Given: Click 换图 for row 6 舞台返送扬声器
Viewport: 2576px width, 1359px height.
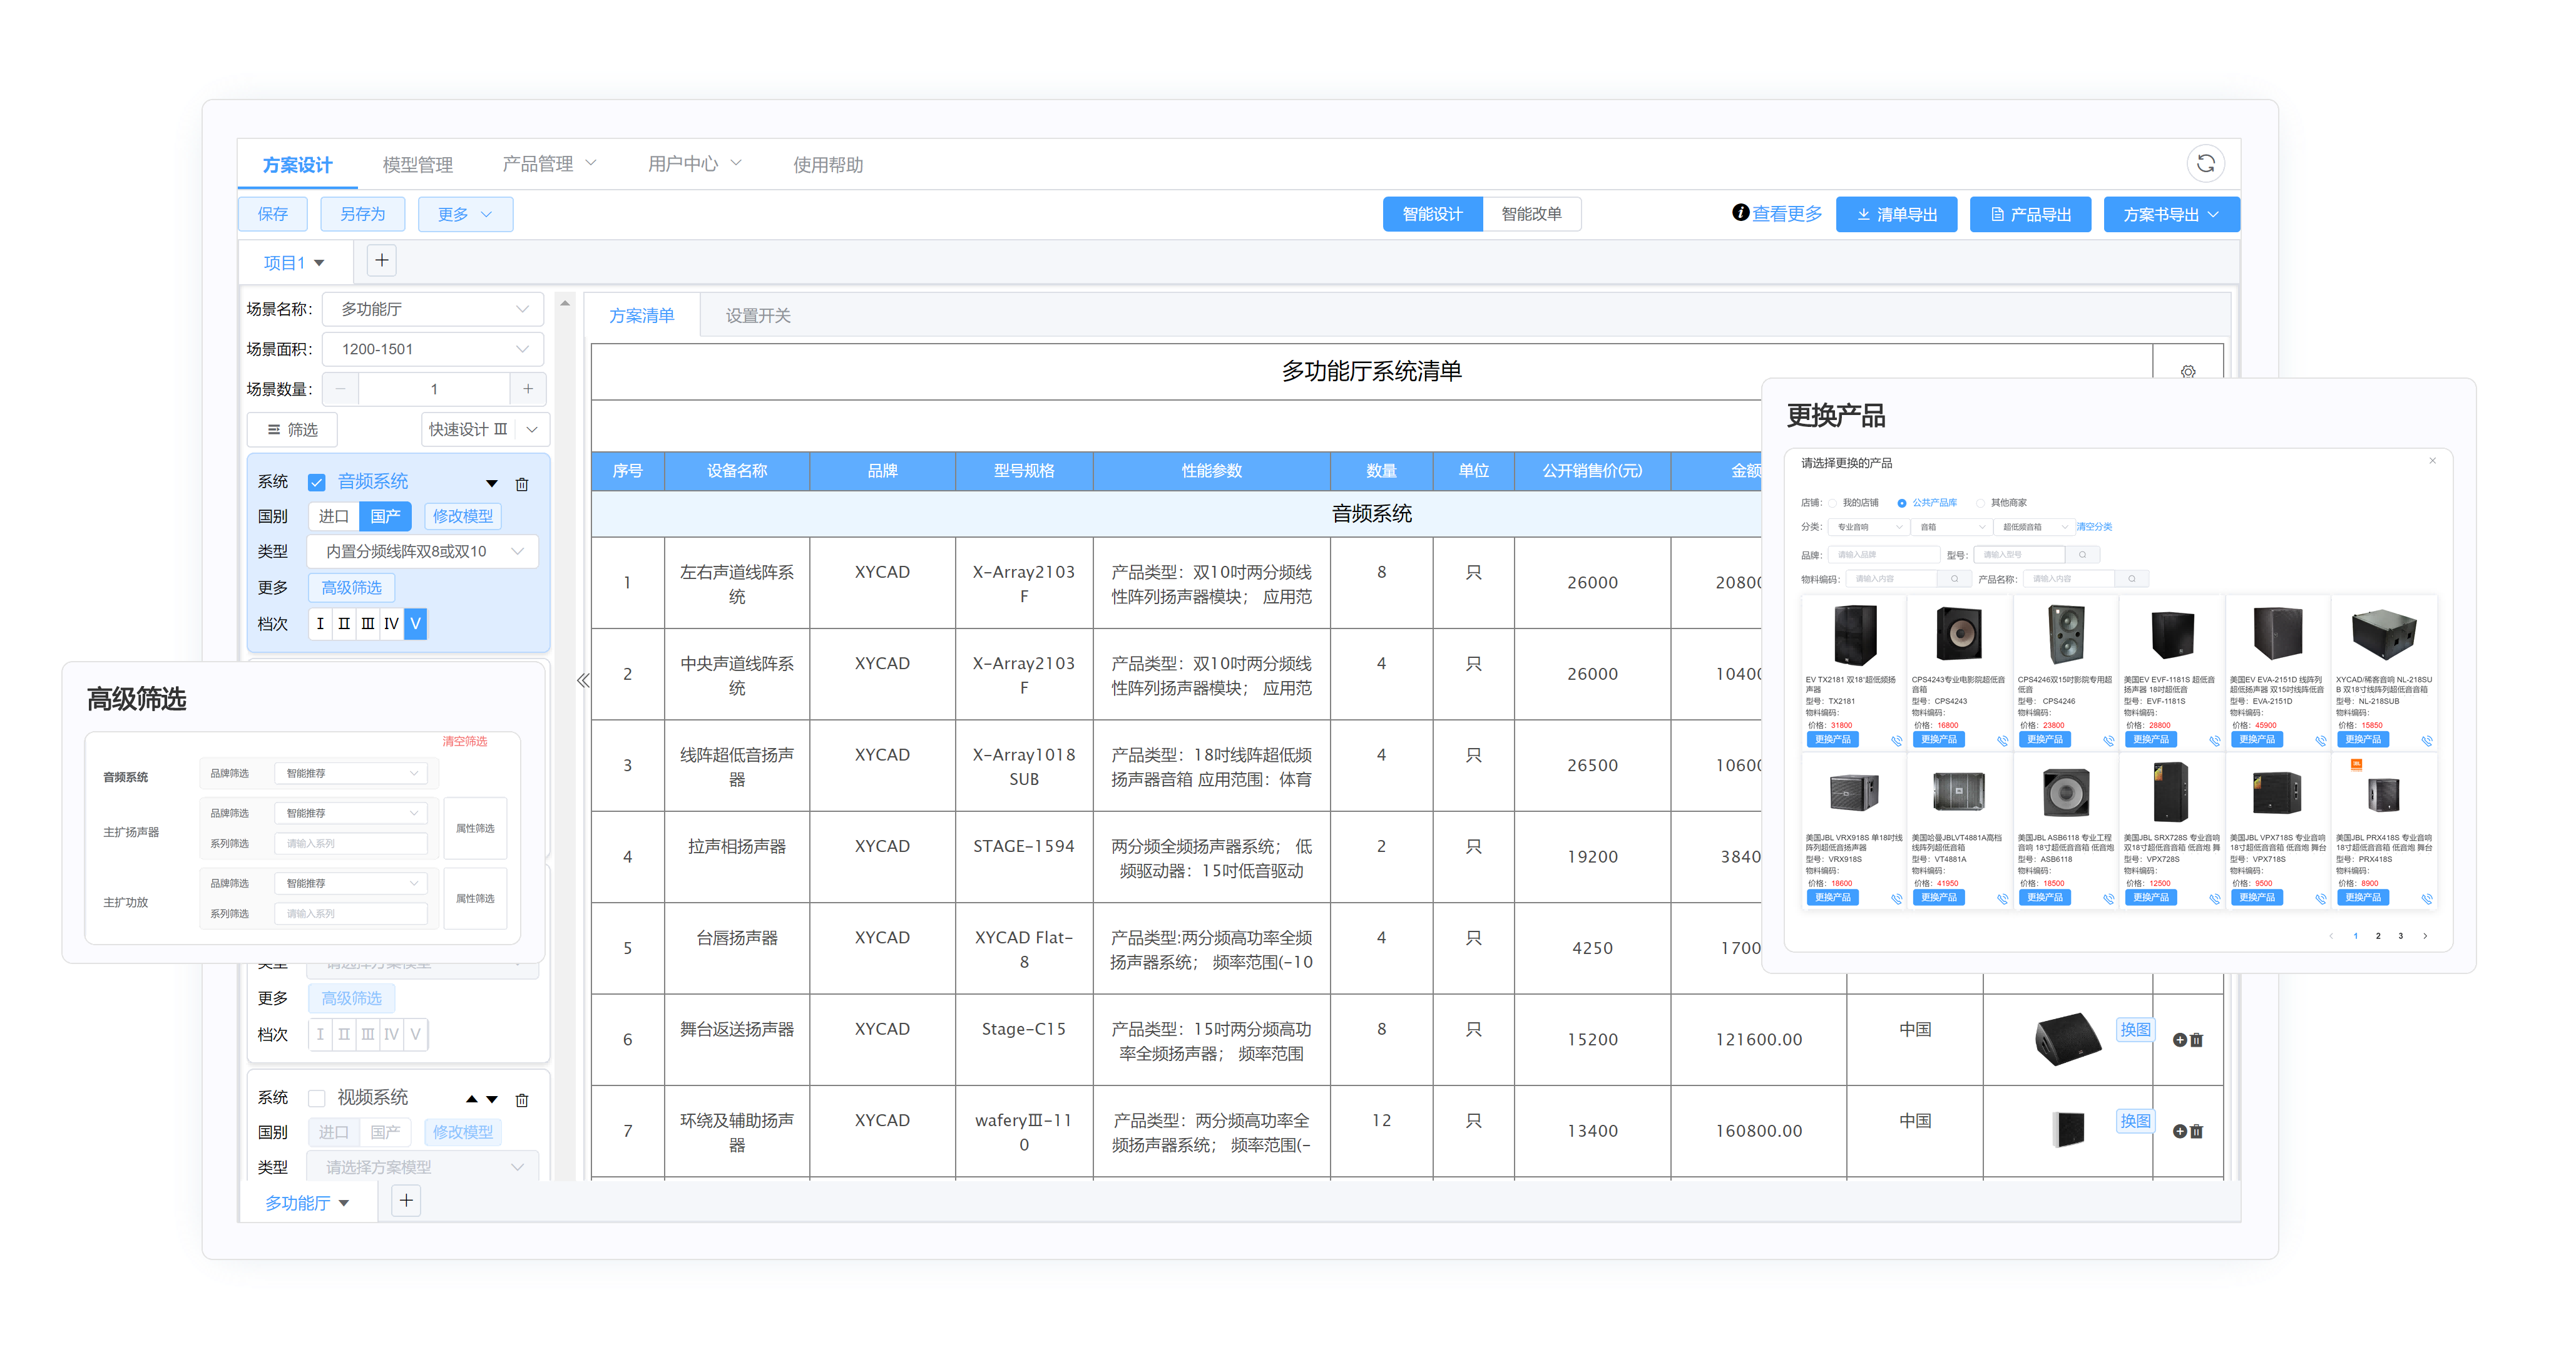Looking at the screenshot, I should 2135,1029.
